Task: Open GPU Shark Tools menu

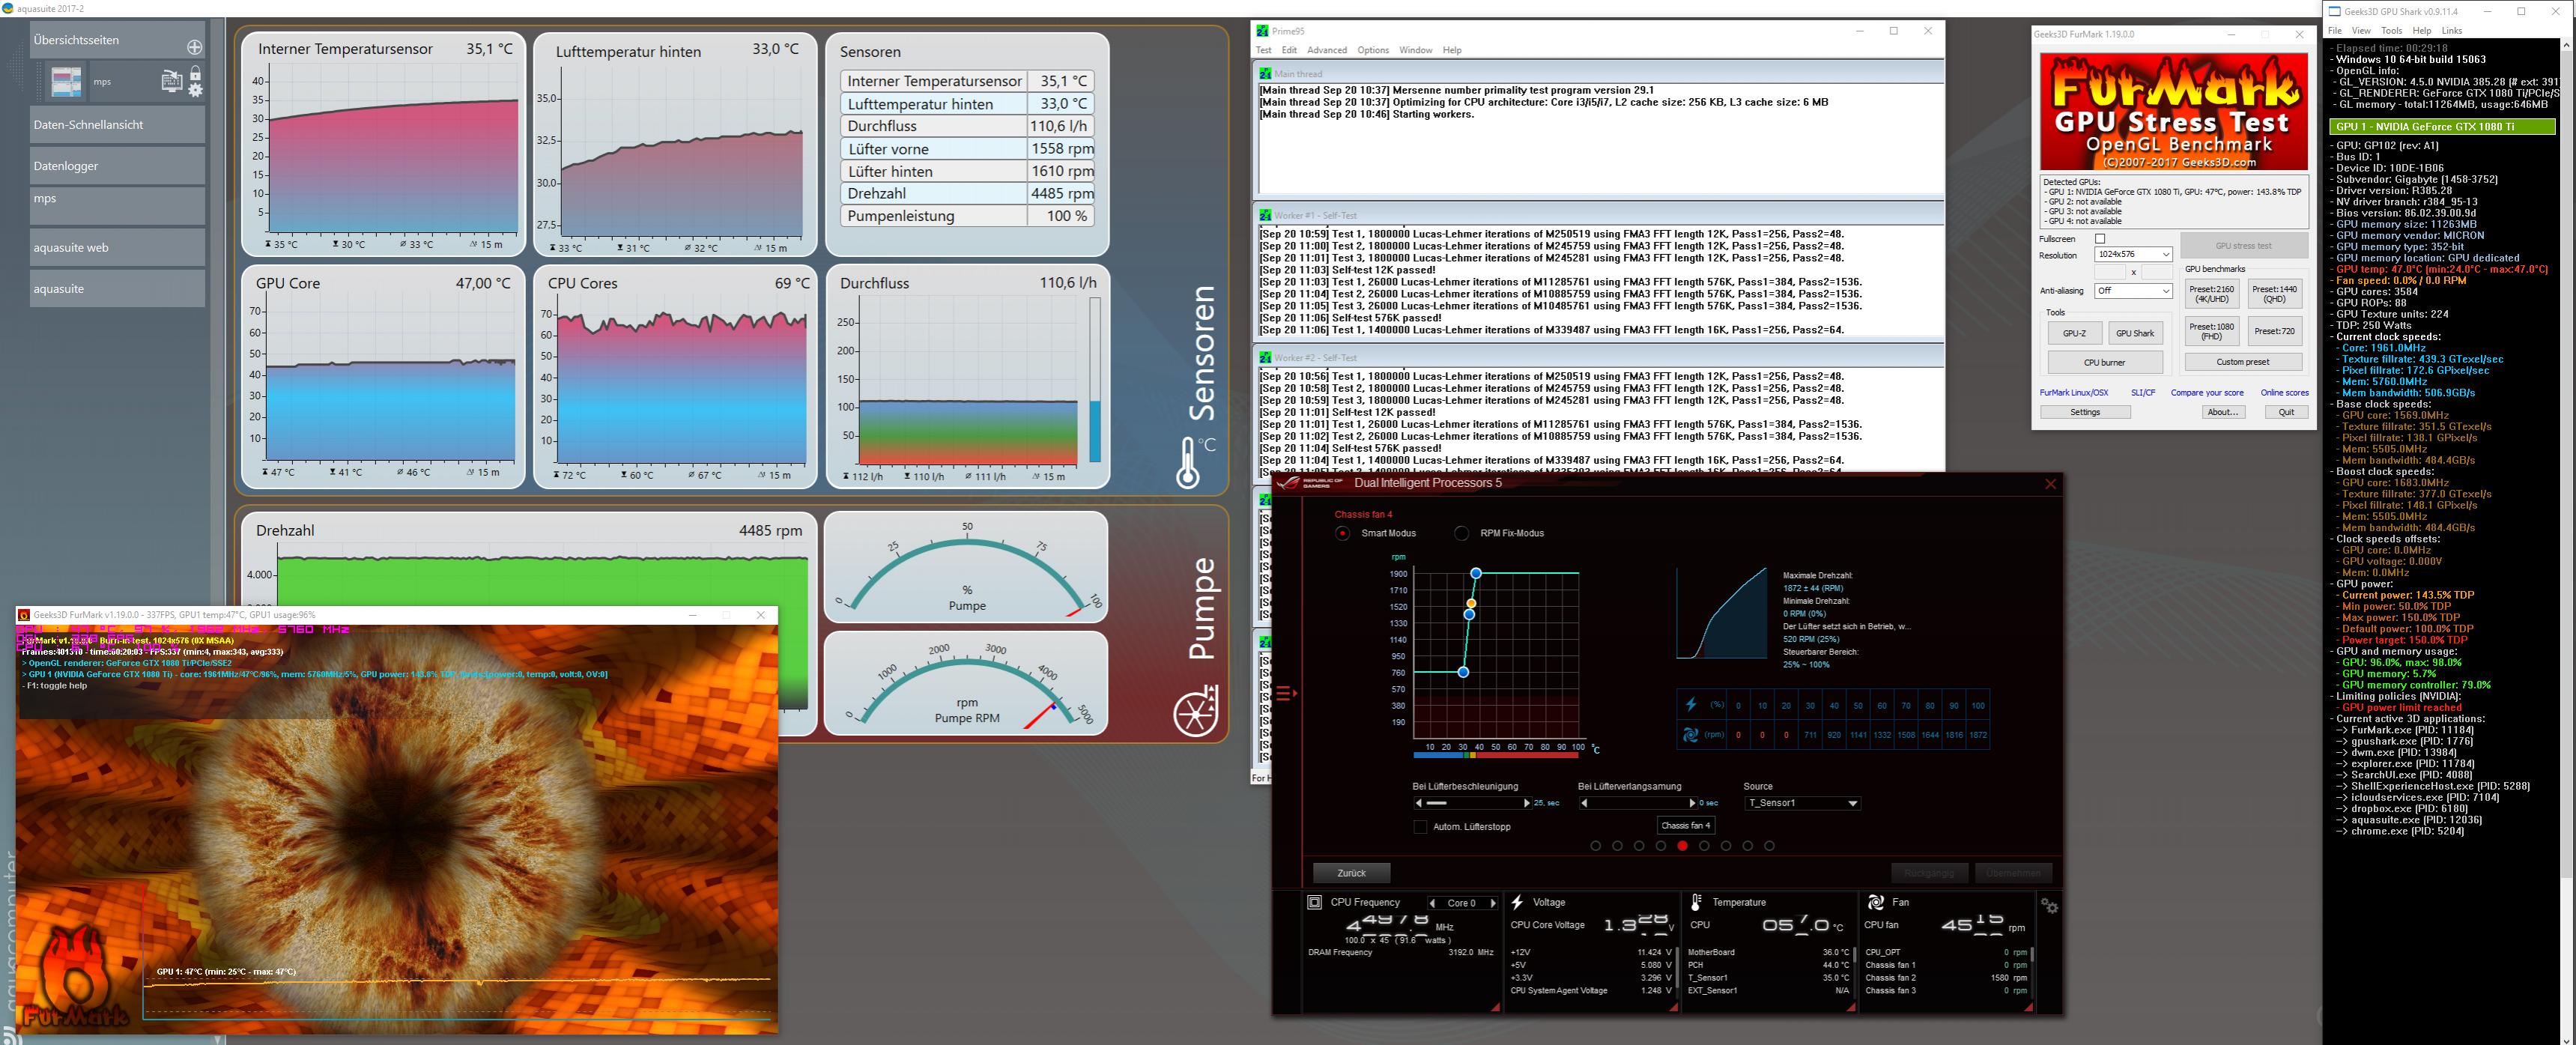Action: 2391,31
